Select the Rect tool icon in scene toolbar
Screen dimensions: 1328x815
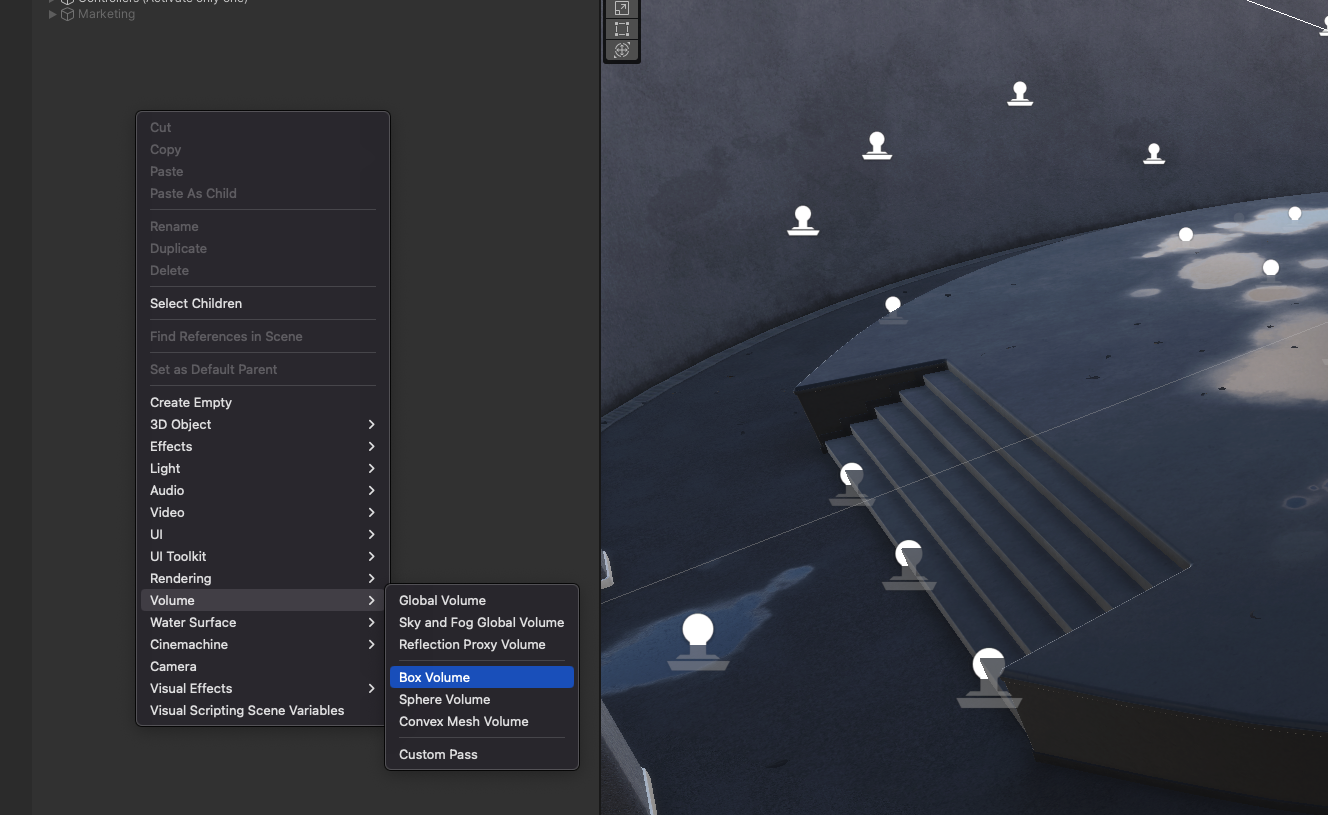[x=622, y=29]
